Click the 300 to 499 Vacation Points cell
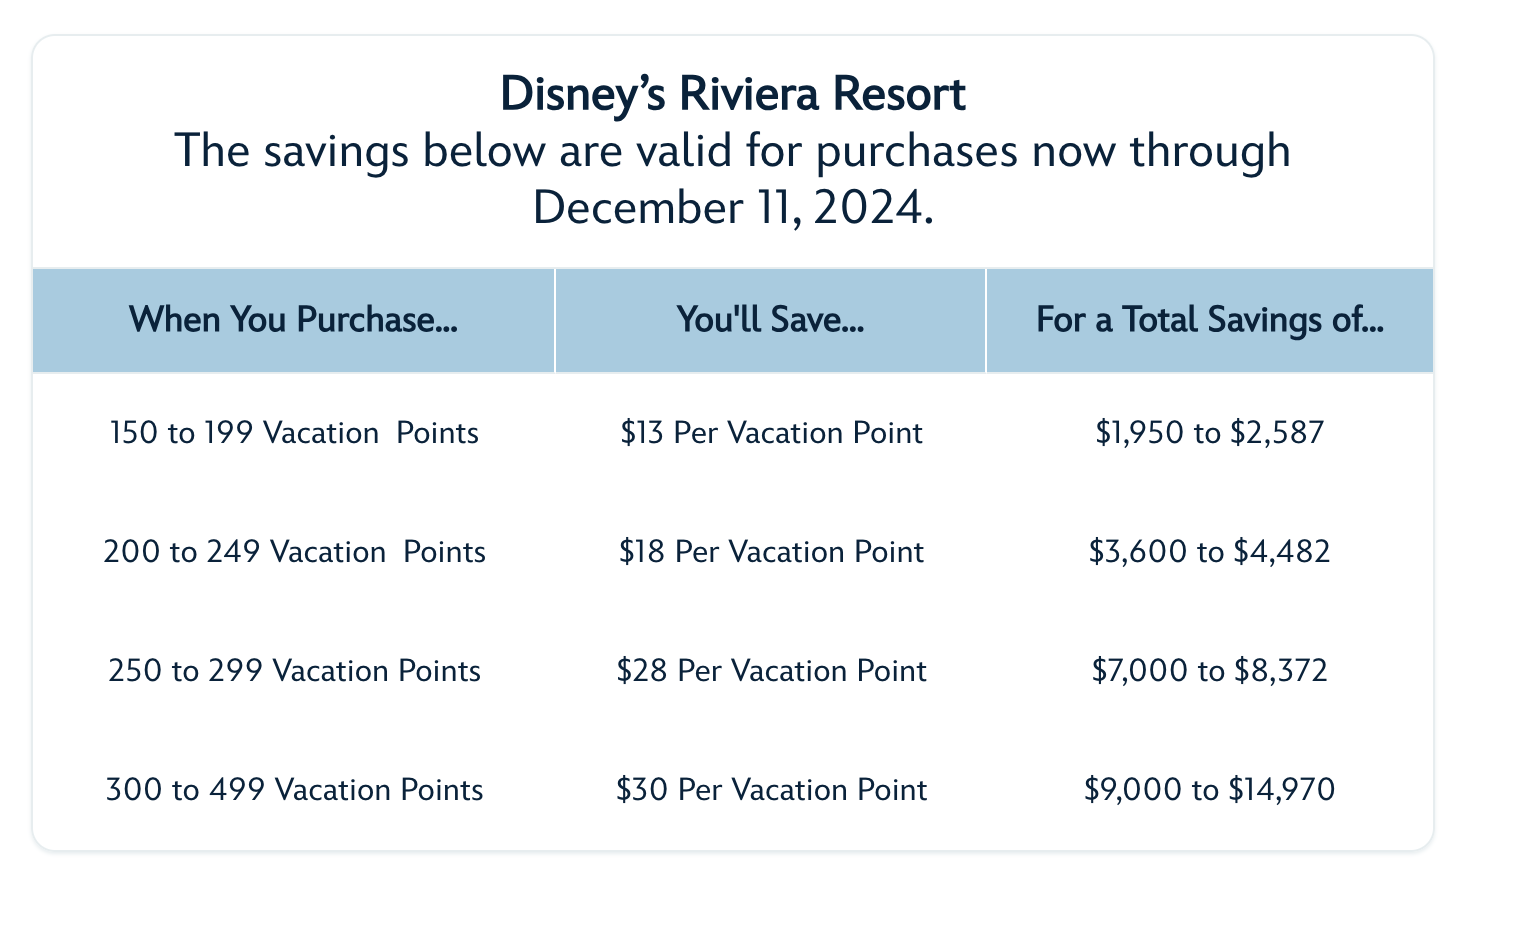1520x934 pixels. [x=294, y=790]
